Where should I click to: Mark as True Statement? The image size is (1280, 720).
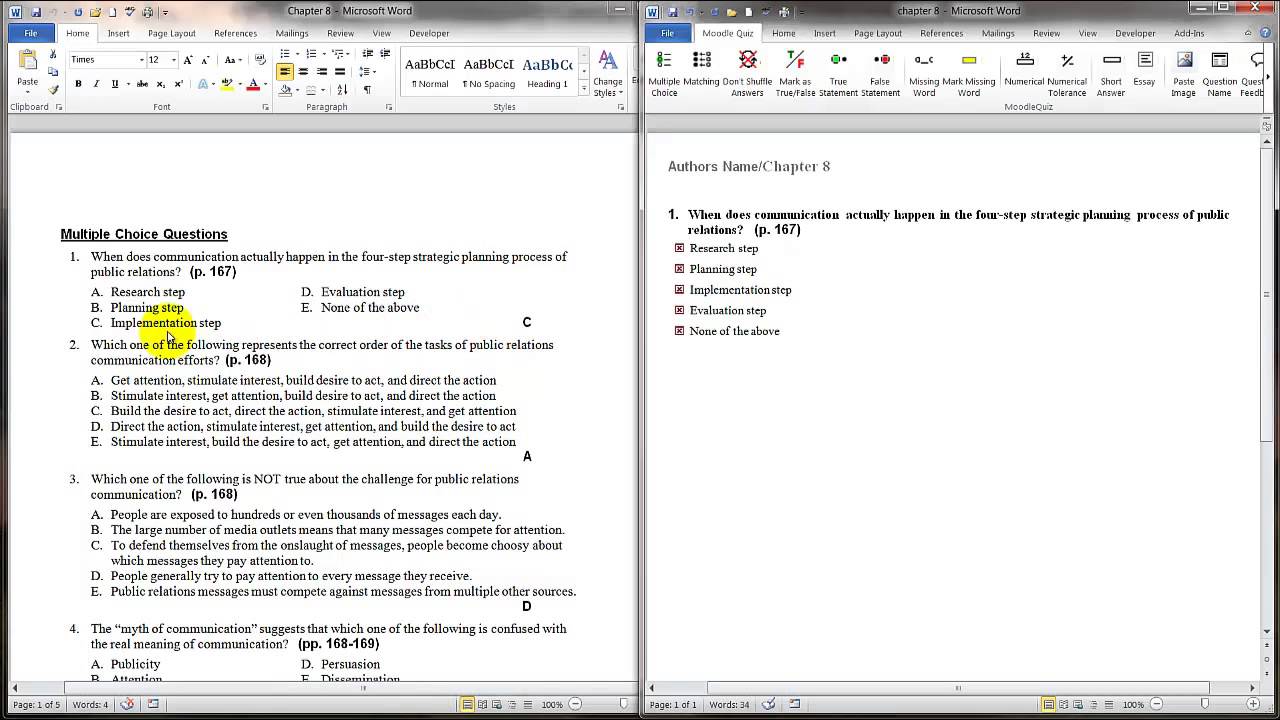point(838,74)
